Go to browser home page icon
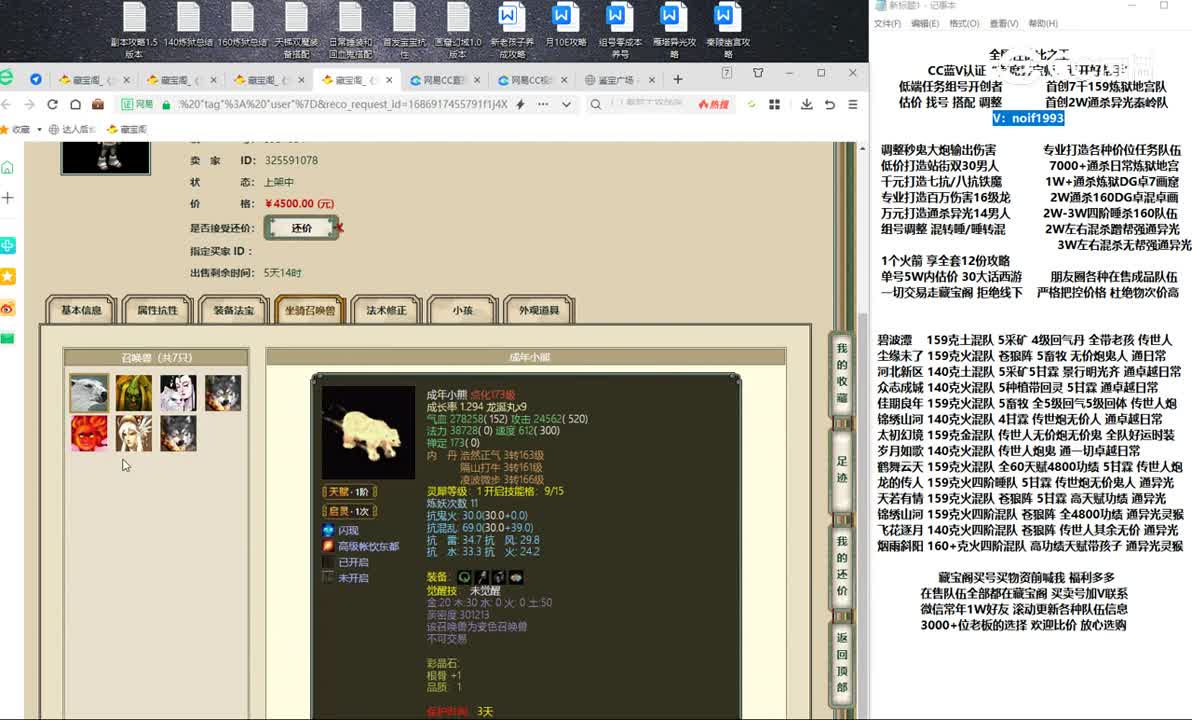 75,104
